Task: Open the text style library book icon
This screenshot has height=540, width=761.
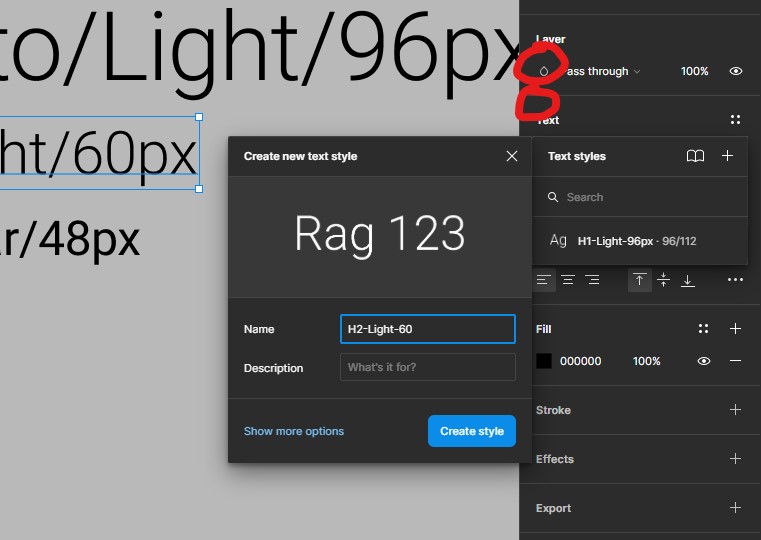Action: pyautogui.click(x=695, y=156)
